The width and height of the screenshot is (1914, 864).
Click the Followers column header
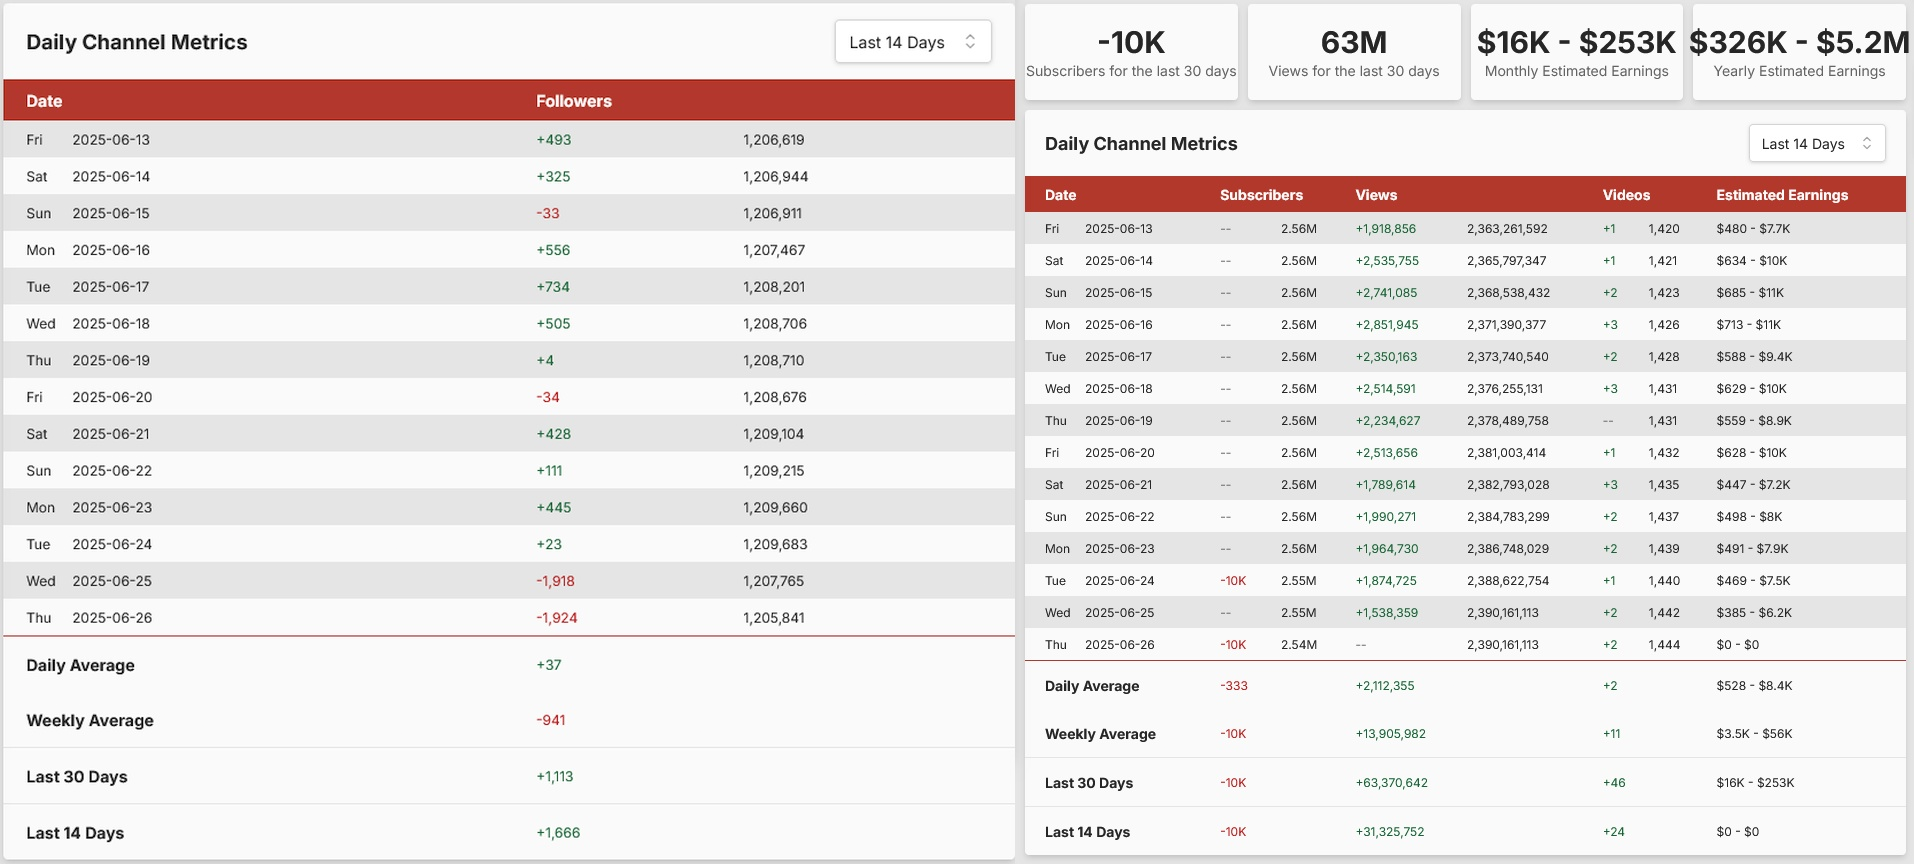[x=573, y=101]
